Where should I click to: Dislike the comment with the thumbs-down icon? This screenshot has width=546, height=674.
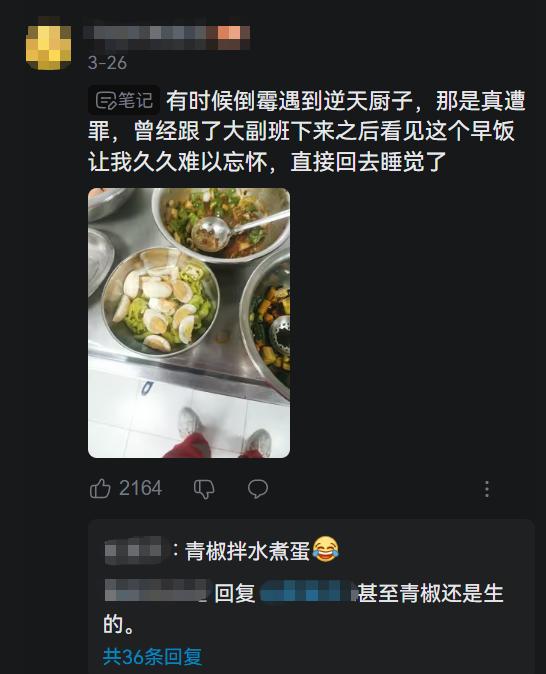pyautogui.click(x=204, y=489)
